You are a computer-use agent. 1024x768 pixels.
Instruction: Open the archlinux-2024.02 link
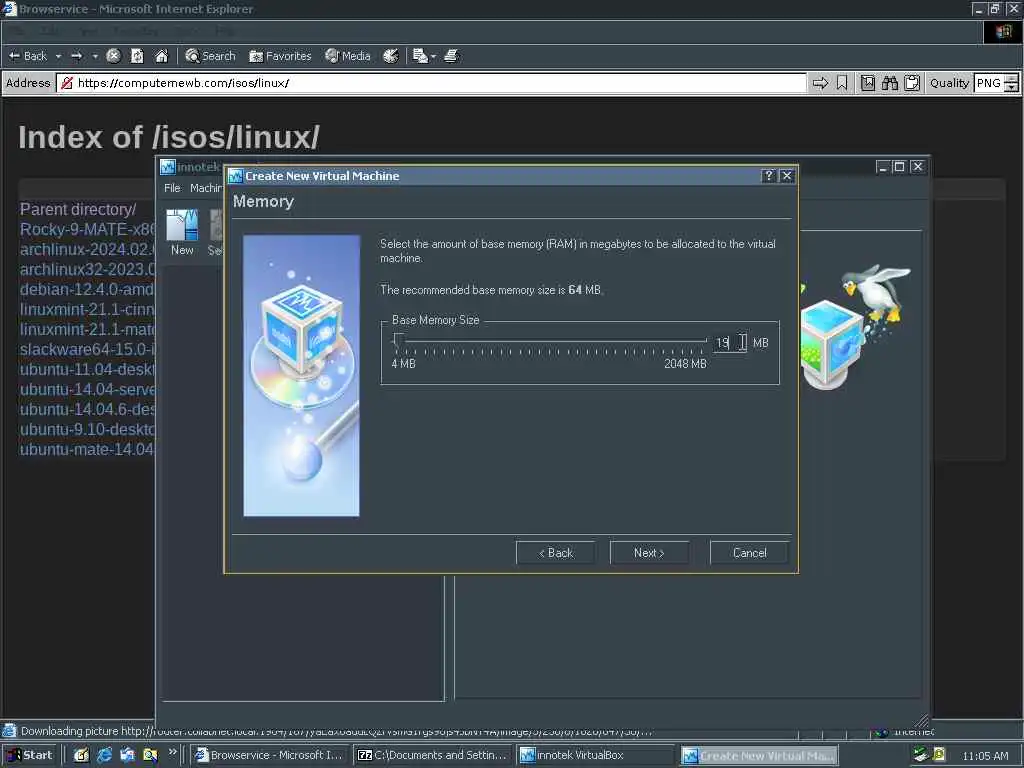(x=88, y=249)
